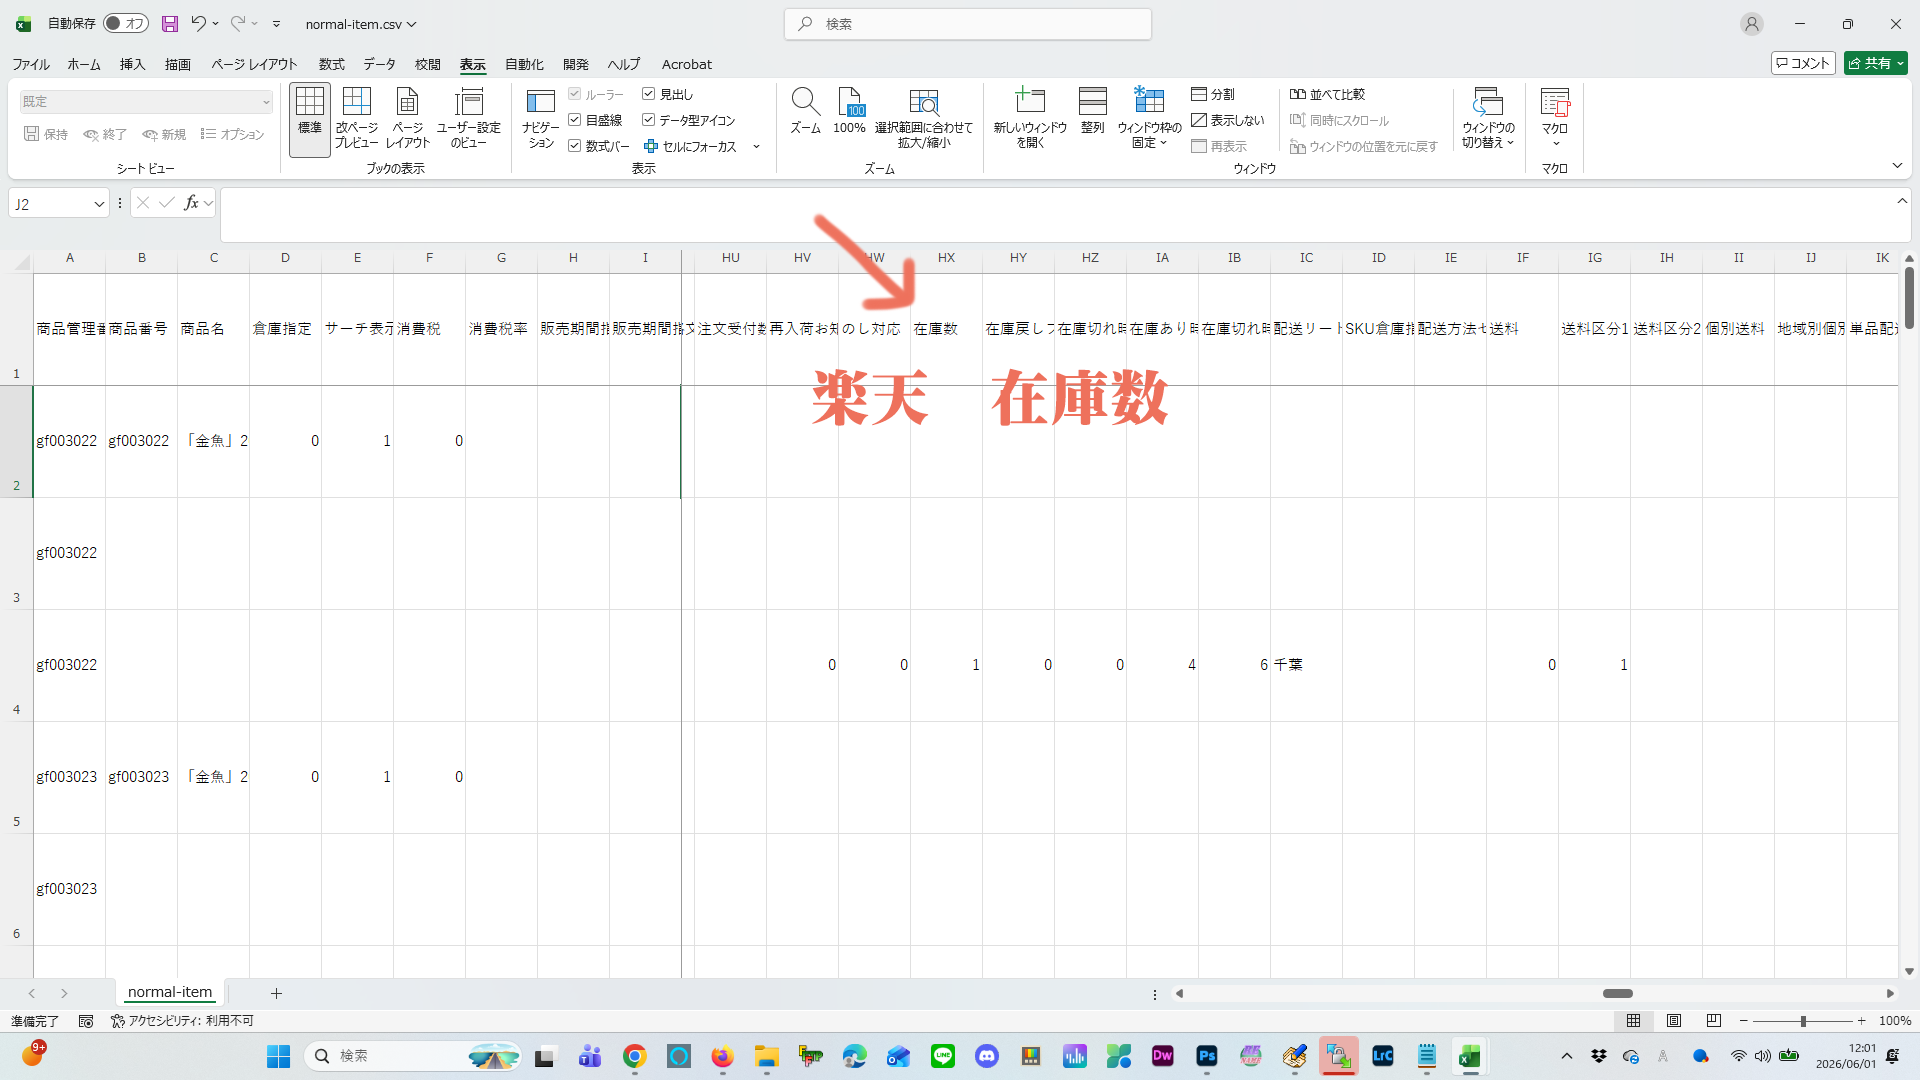Click the zoom level 100% in status bar
Screen dimensions: 1920x1080
(1894, 1021)
